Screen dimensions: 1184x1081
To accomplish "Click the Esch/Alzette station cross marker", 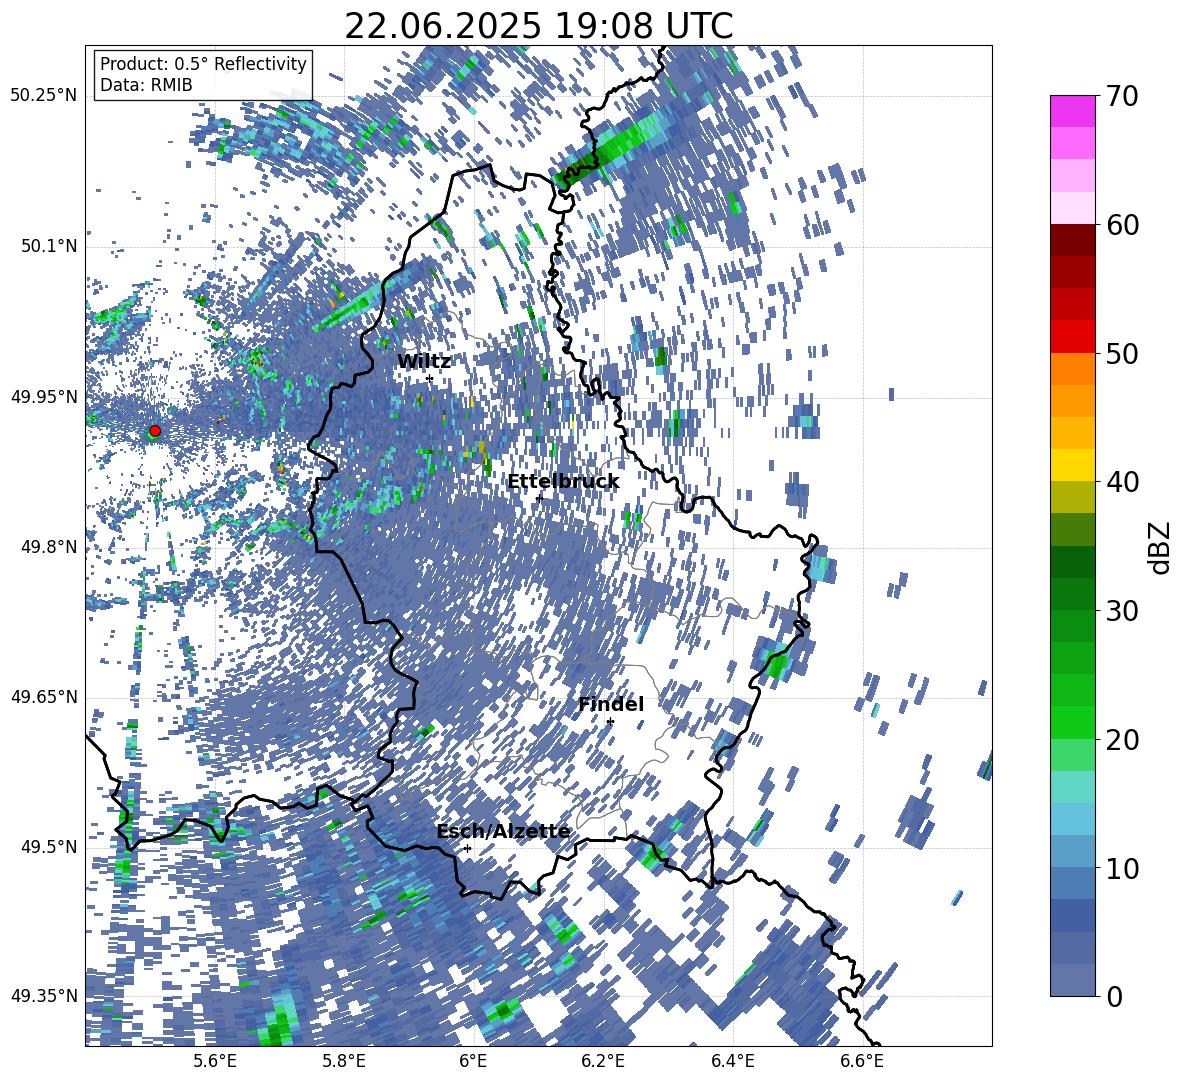I will click(467, 848).
